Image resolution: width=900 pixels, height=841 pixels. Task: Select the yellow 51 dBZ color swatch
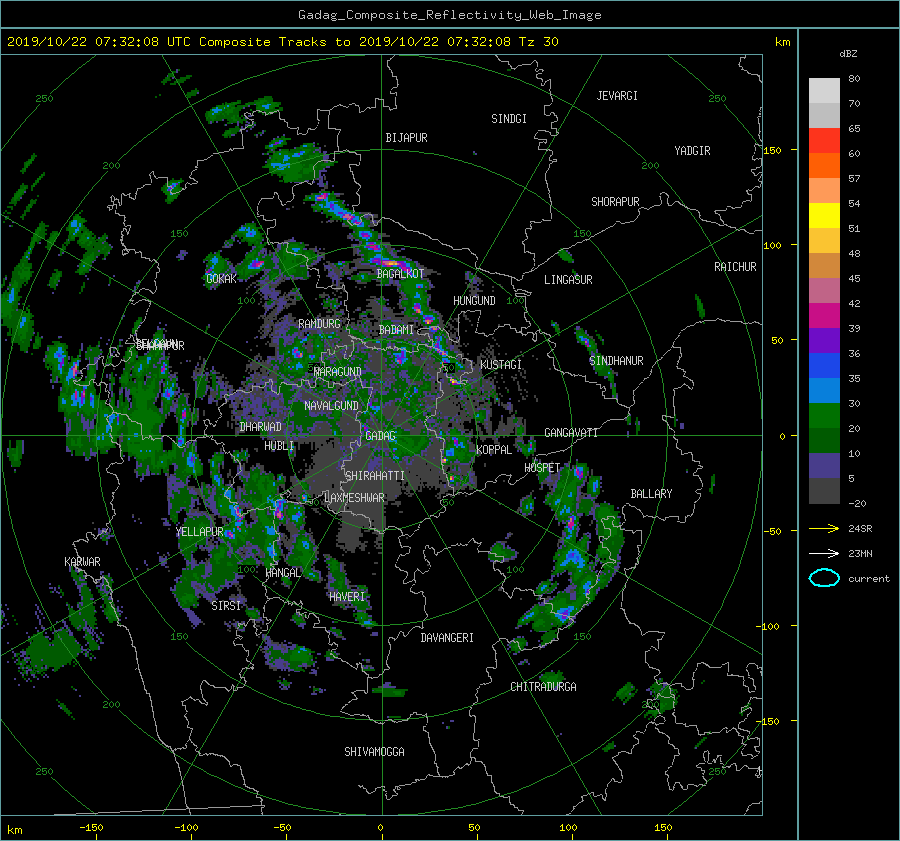click(x=824, y=216)
